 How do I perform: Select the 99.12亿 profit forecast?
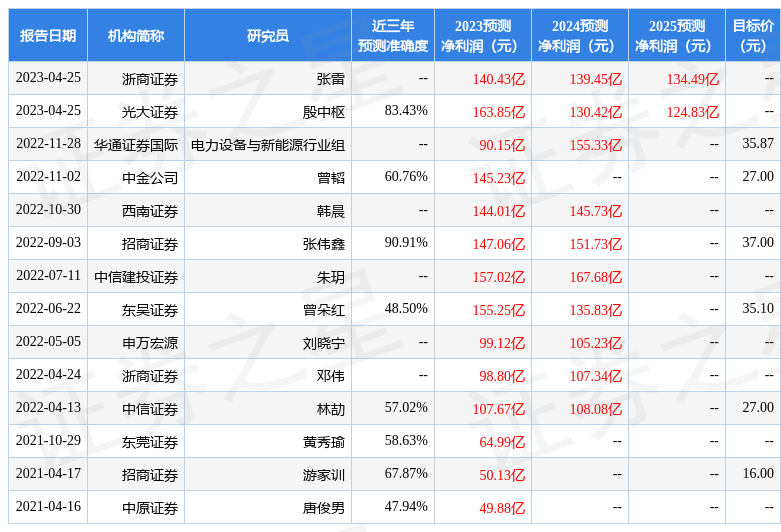[x=502, y=343]
